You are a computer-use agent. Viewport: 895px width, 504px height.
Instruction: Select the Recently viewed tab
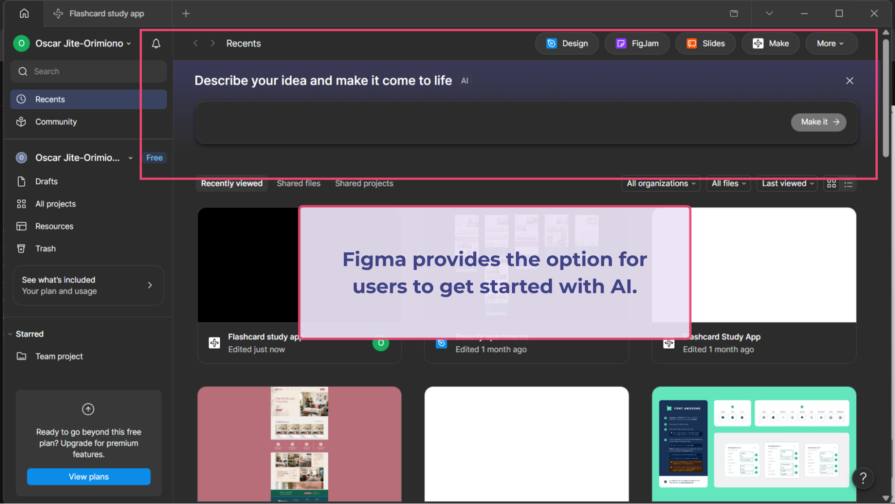tap(232, 183)
